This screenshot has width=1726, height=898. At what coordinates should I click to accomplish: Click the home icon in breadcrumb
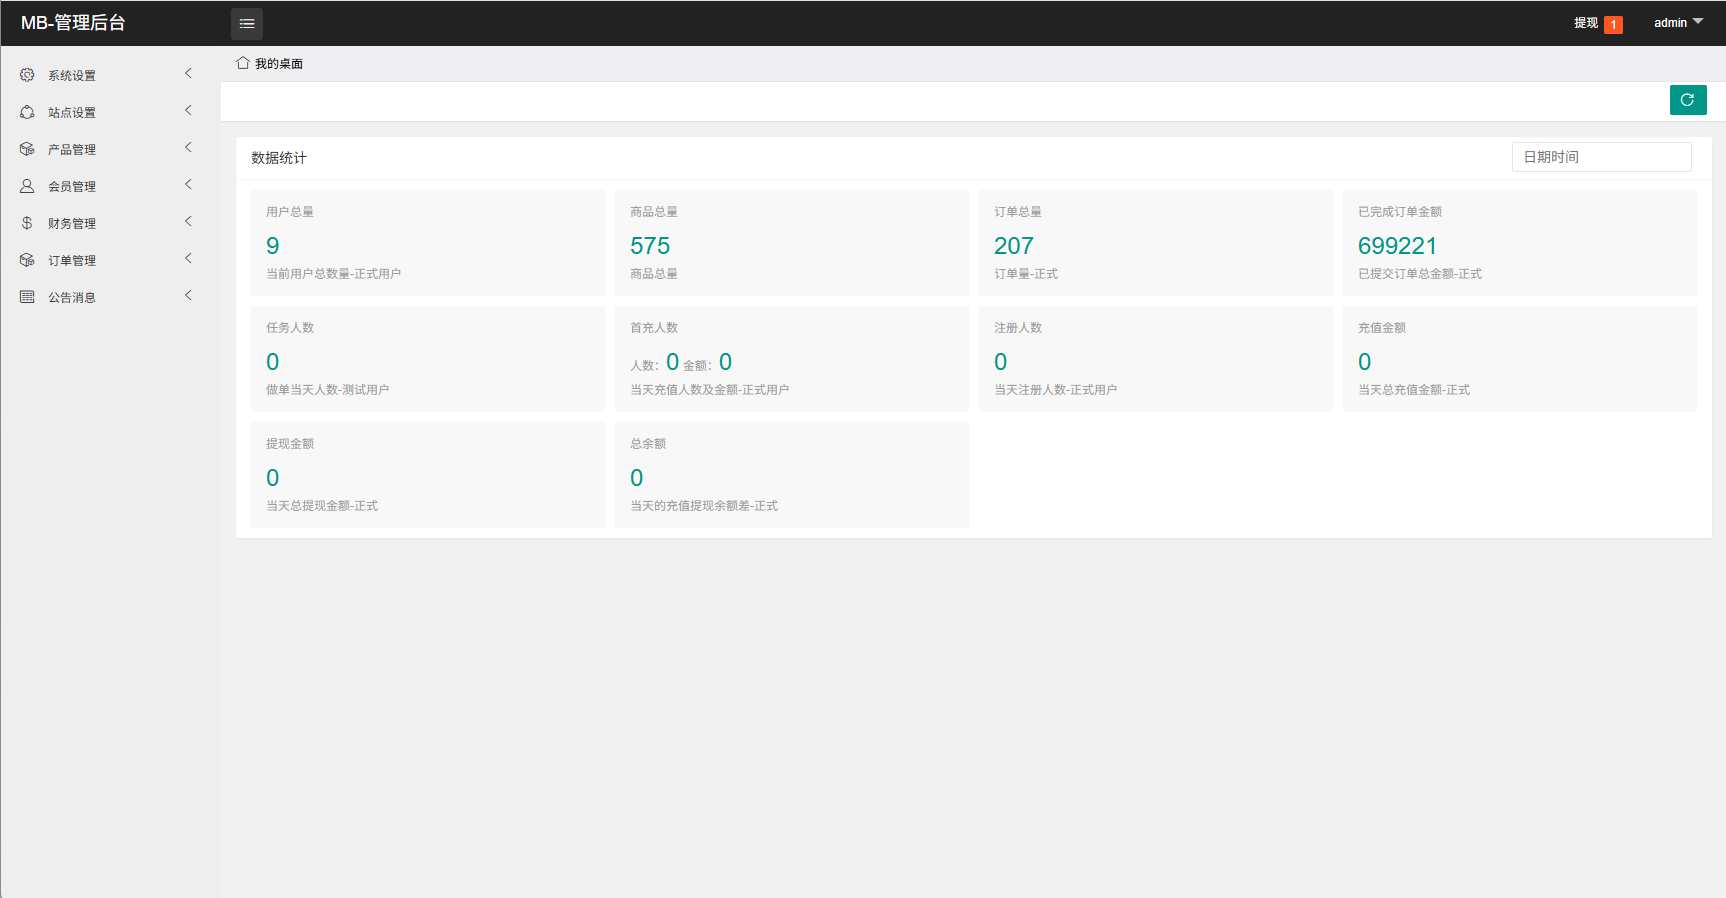tap(243, 63)
